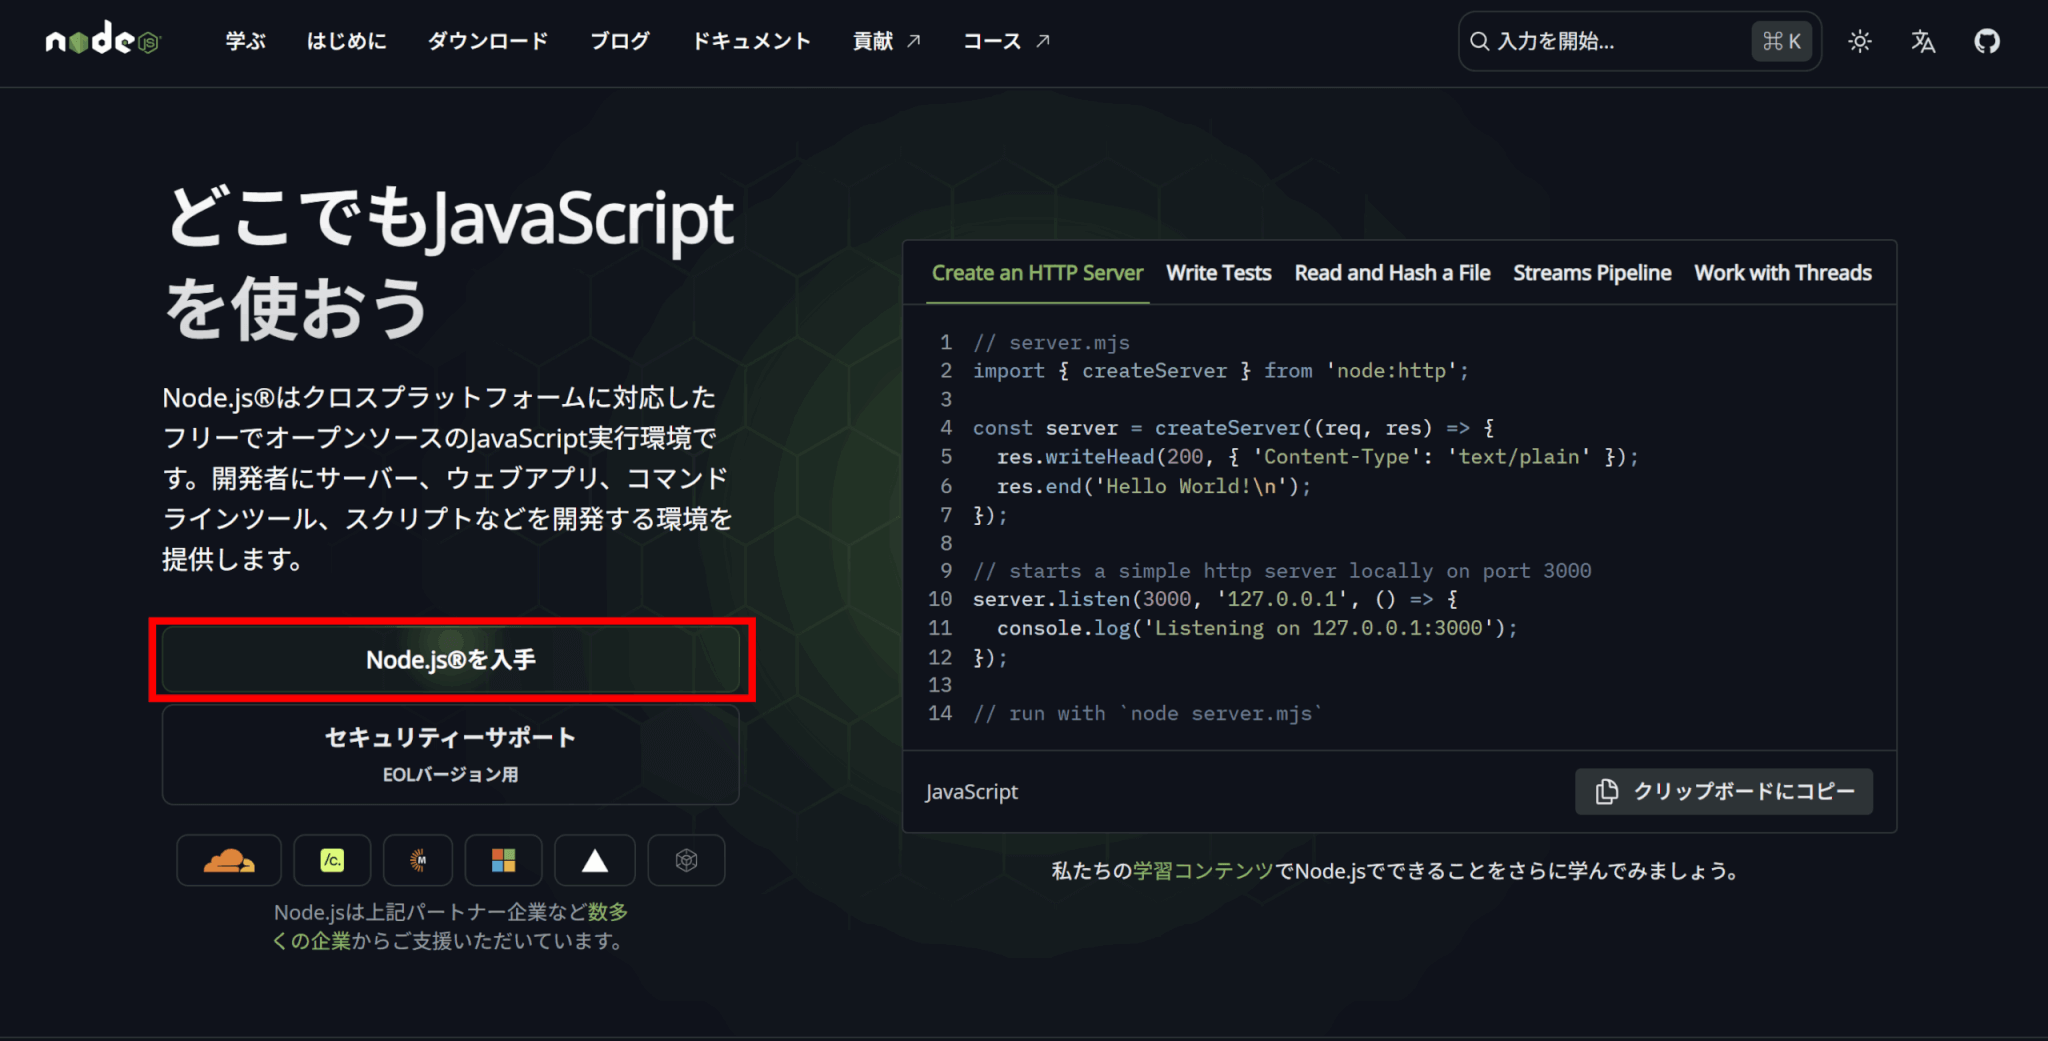Click the Node.js logo in the header
The width and height of the screenshot is (2048, 1041).
click(x=103, y=41)
